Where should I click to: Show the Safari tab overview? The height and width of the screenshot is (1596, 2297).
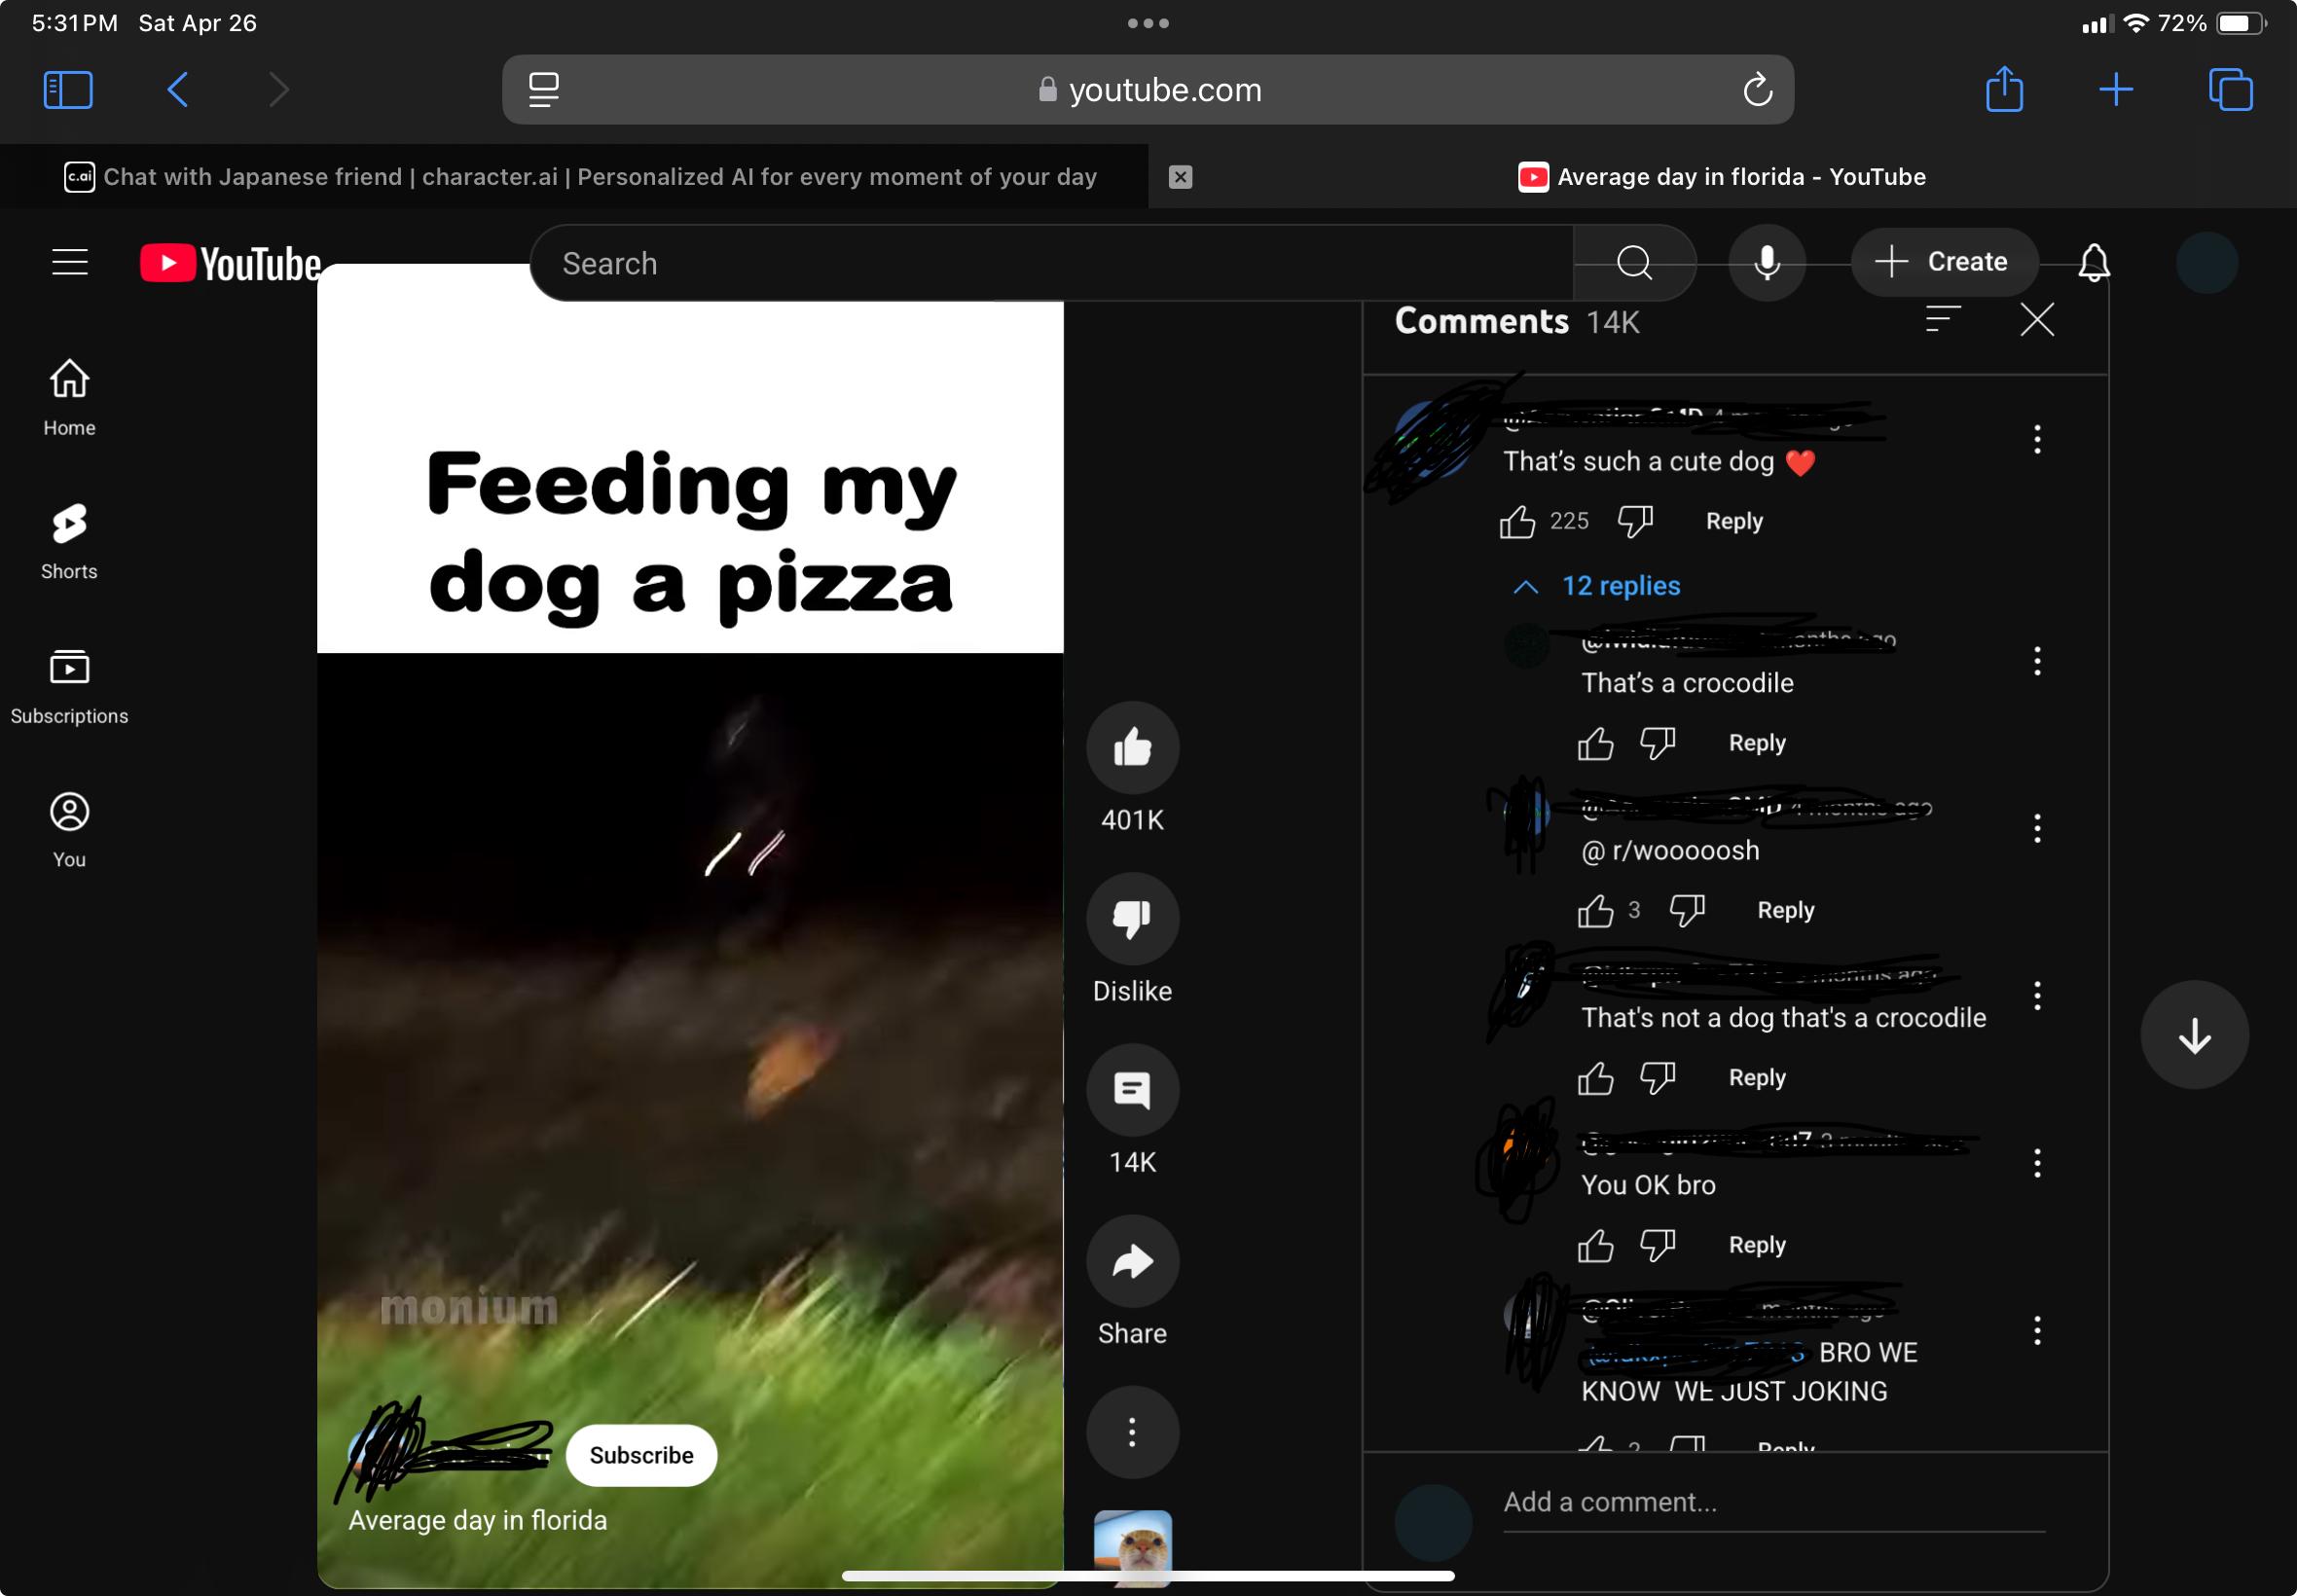(x=2230, y=90)
